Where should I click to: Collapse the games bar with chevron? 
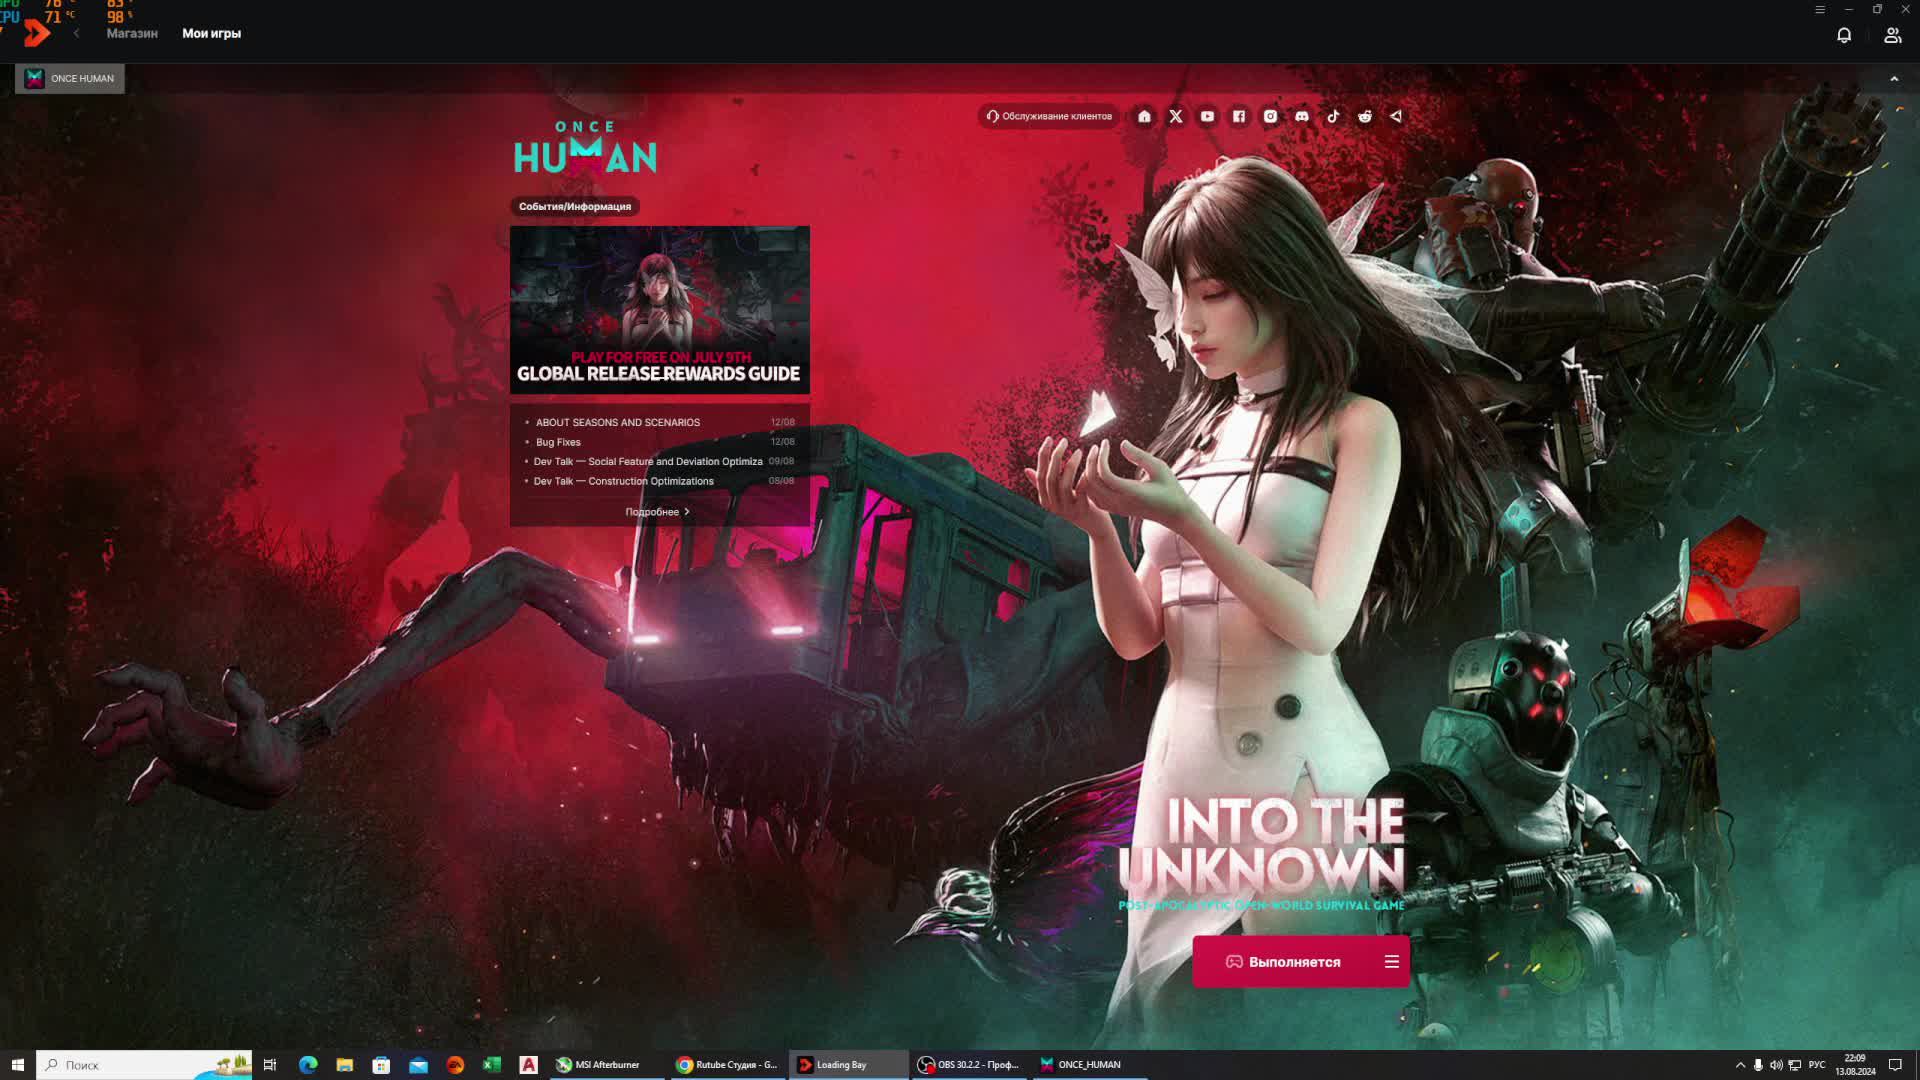pyautogui.click(x=1893, y=79)
